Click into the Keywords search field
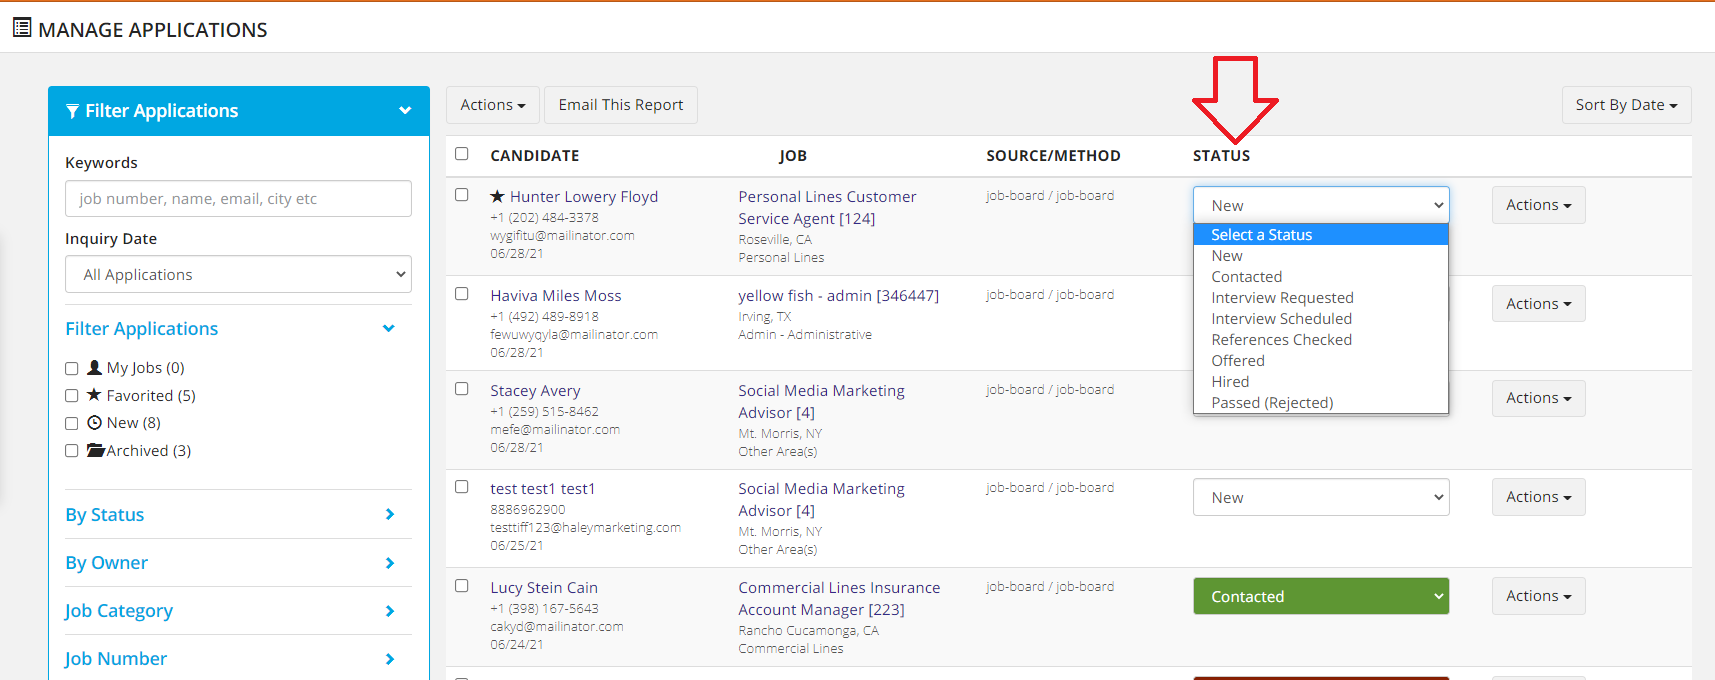 [238, 199]
